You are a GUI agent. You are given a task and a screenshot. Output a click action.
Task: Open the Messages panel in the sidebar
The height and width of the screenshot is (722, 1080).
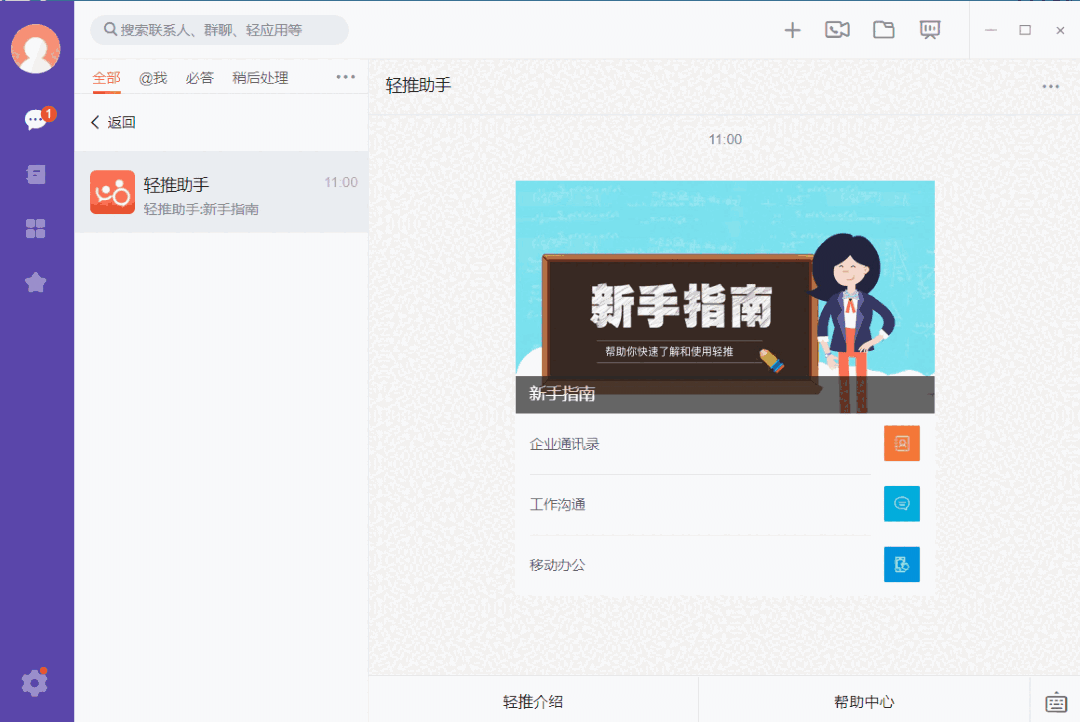(x=35, y=118)
